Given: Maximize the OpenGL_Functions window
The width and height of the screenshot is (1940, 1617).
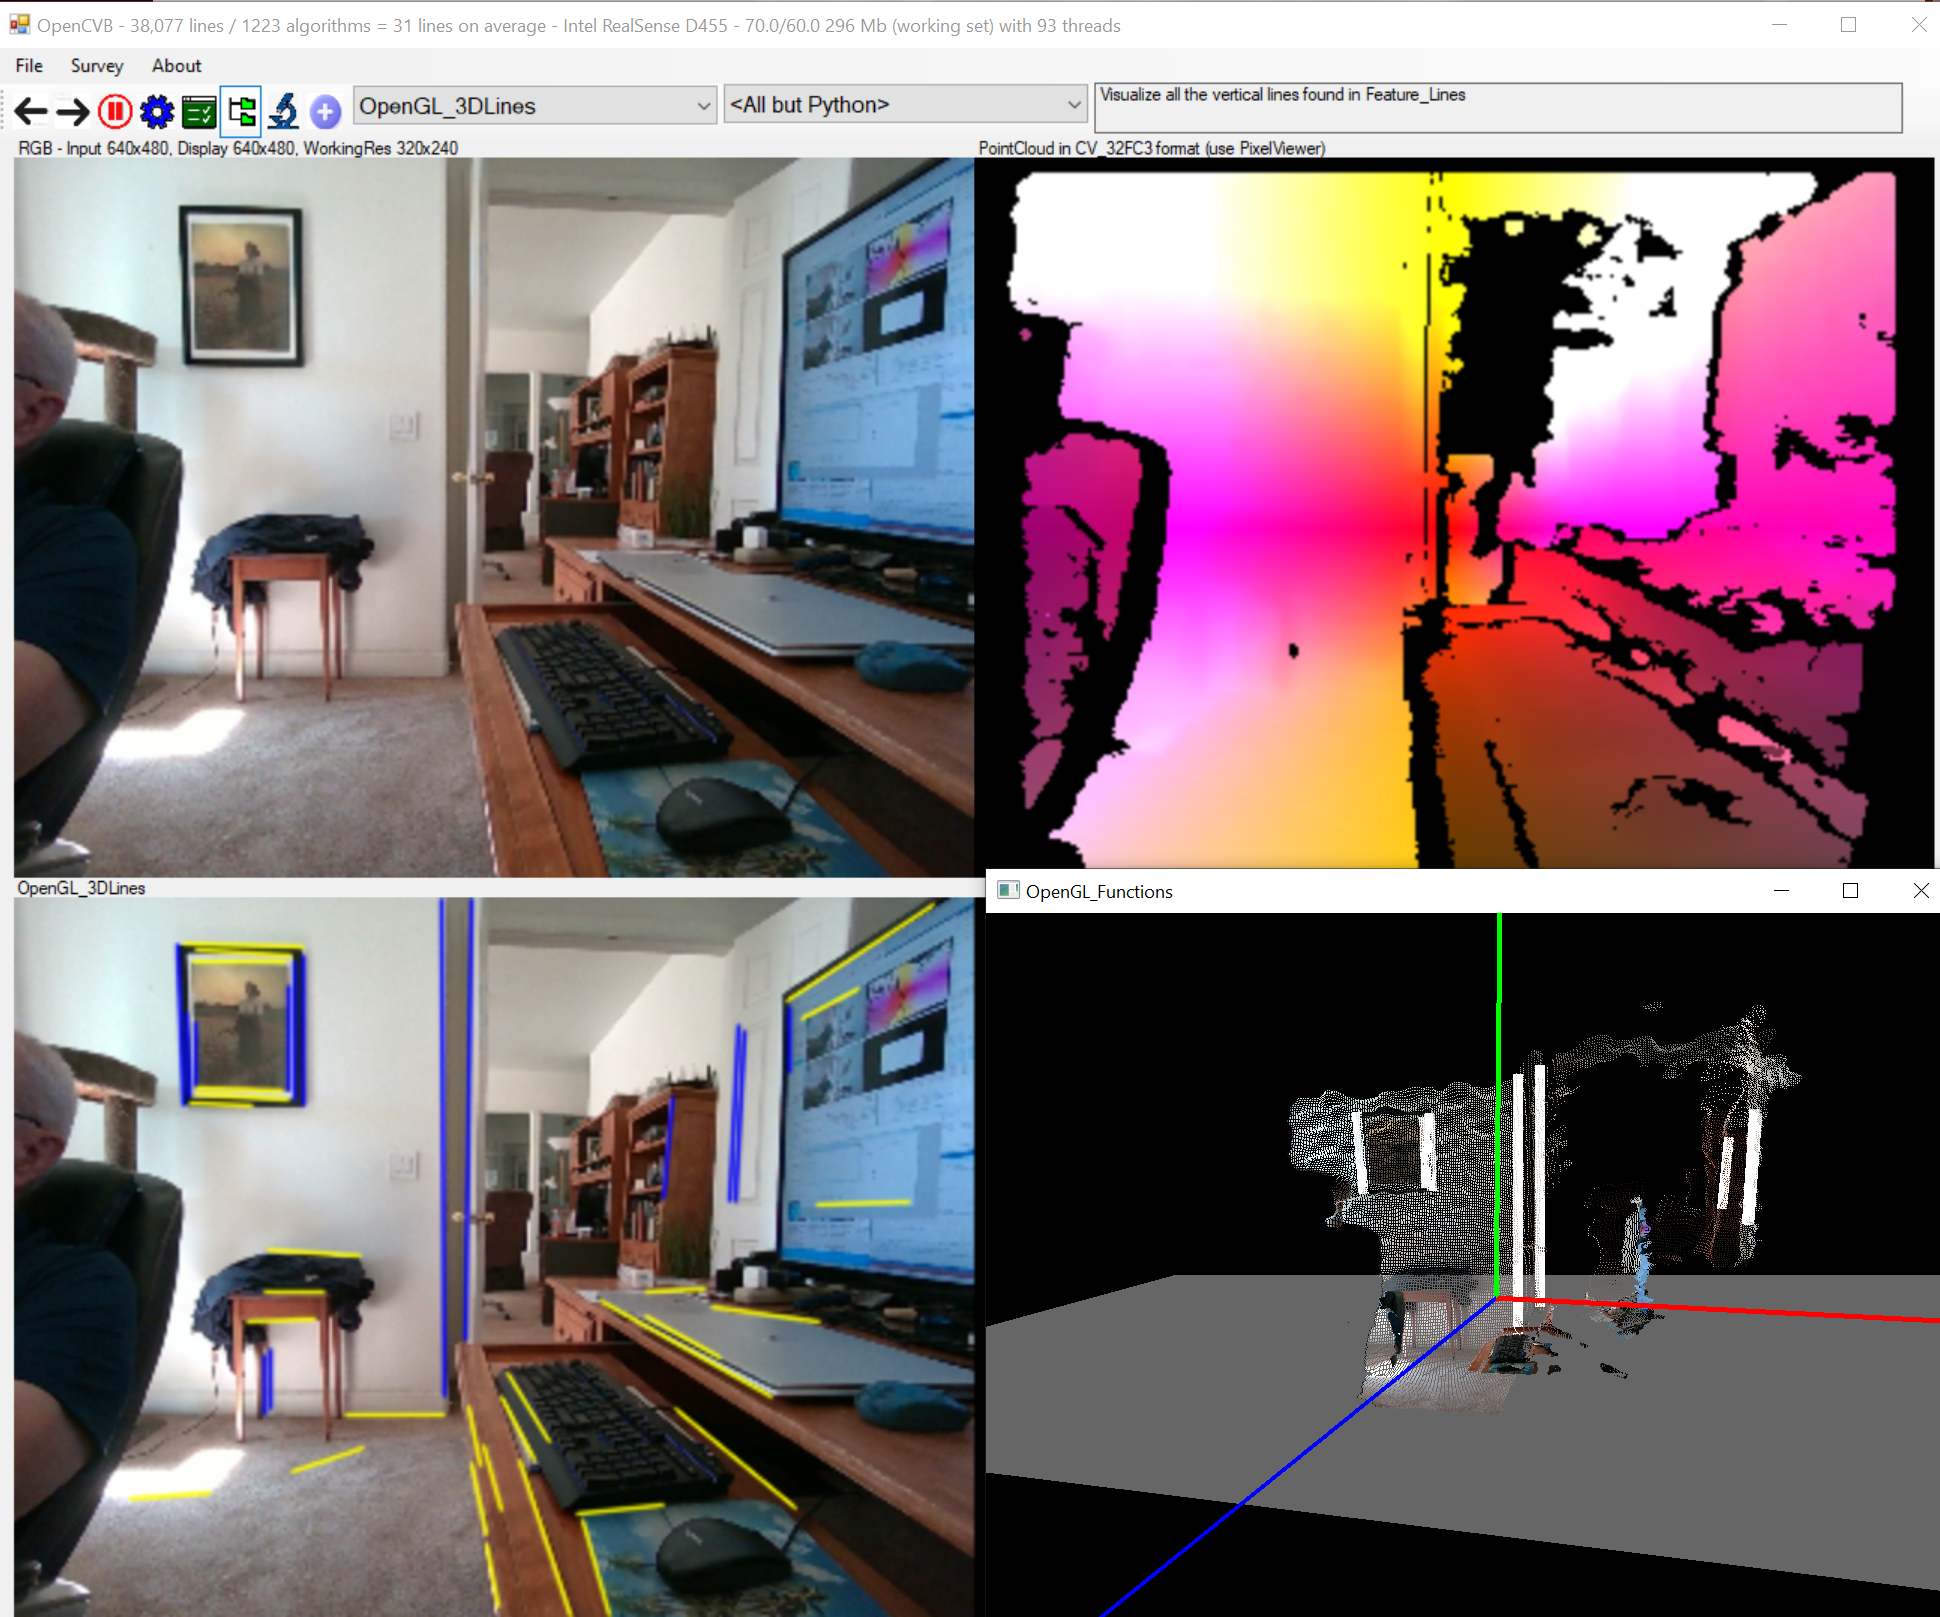Looking at the screenshot, I should (1850, 891).
